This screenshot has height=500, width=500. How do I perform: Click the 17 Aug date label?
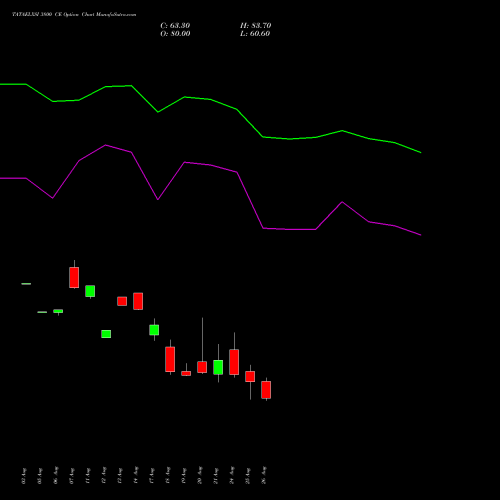[x=152, y=476]
